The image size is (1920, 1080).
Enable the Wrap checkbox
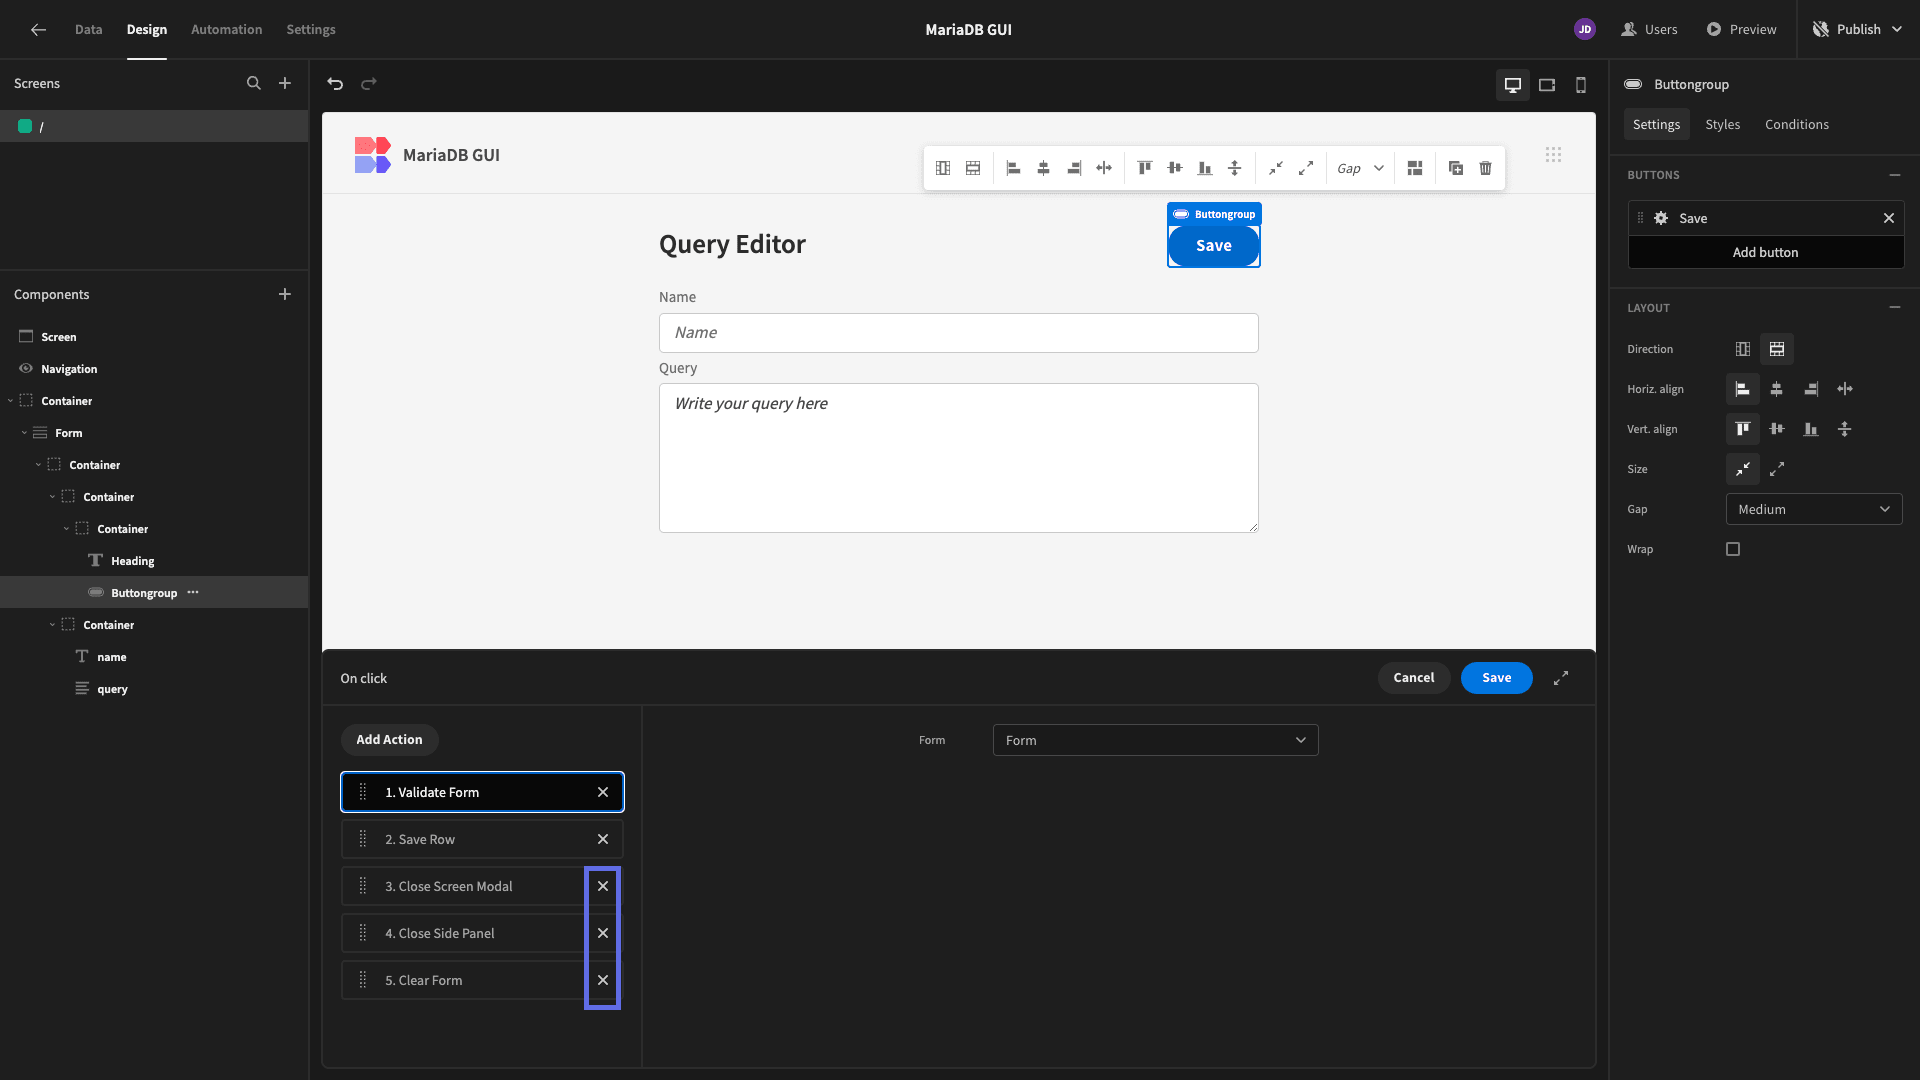(x=1733, y=549)
